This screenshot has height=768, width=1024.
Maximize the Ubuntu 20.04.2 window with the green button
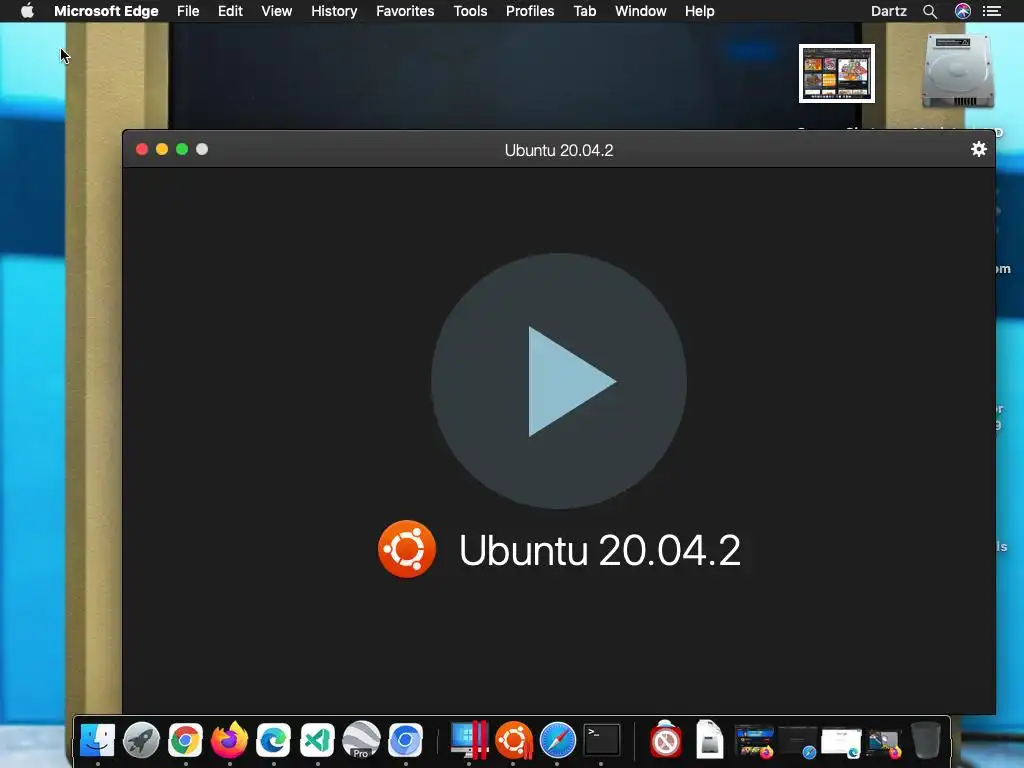pos(182,150)
